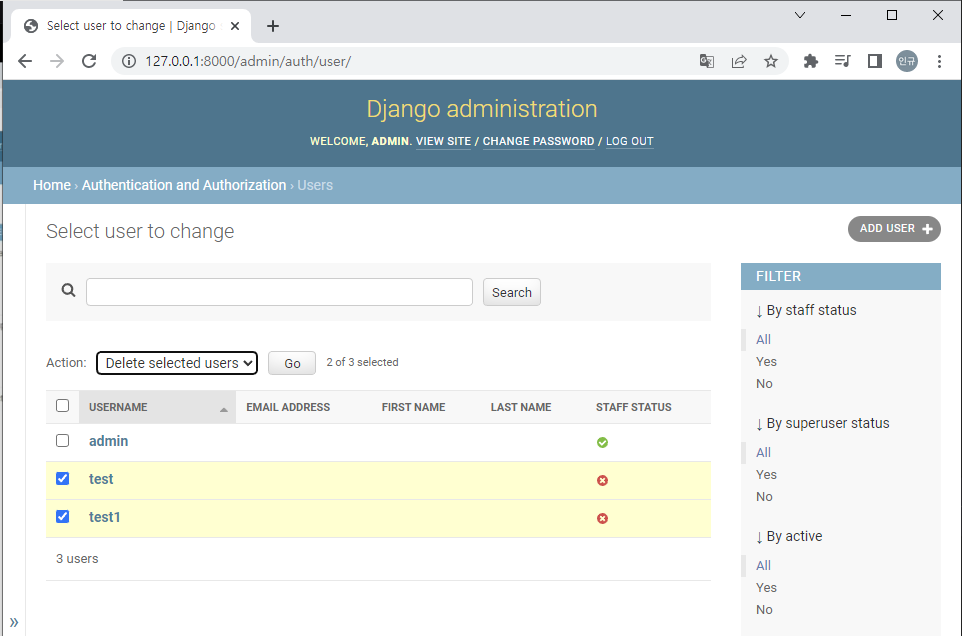Click the browser address bar URL
The image size is (962, 636).
[248, 61]
